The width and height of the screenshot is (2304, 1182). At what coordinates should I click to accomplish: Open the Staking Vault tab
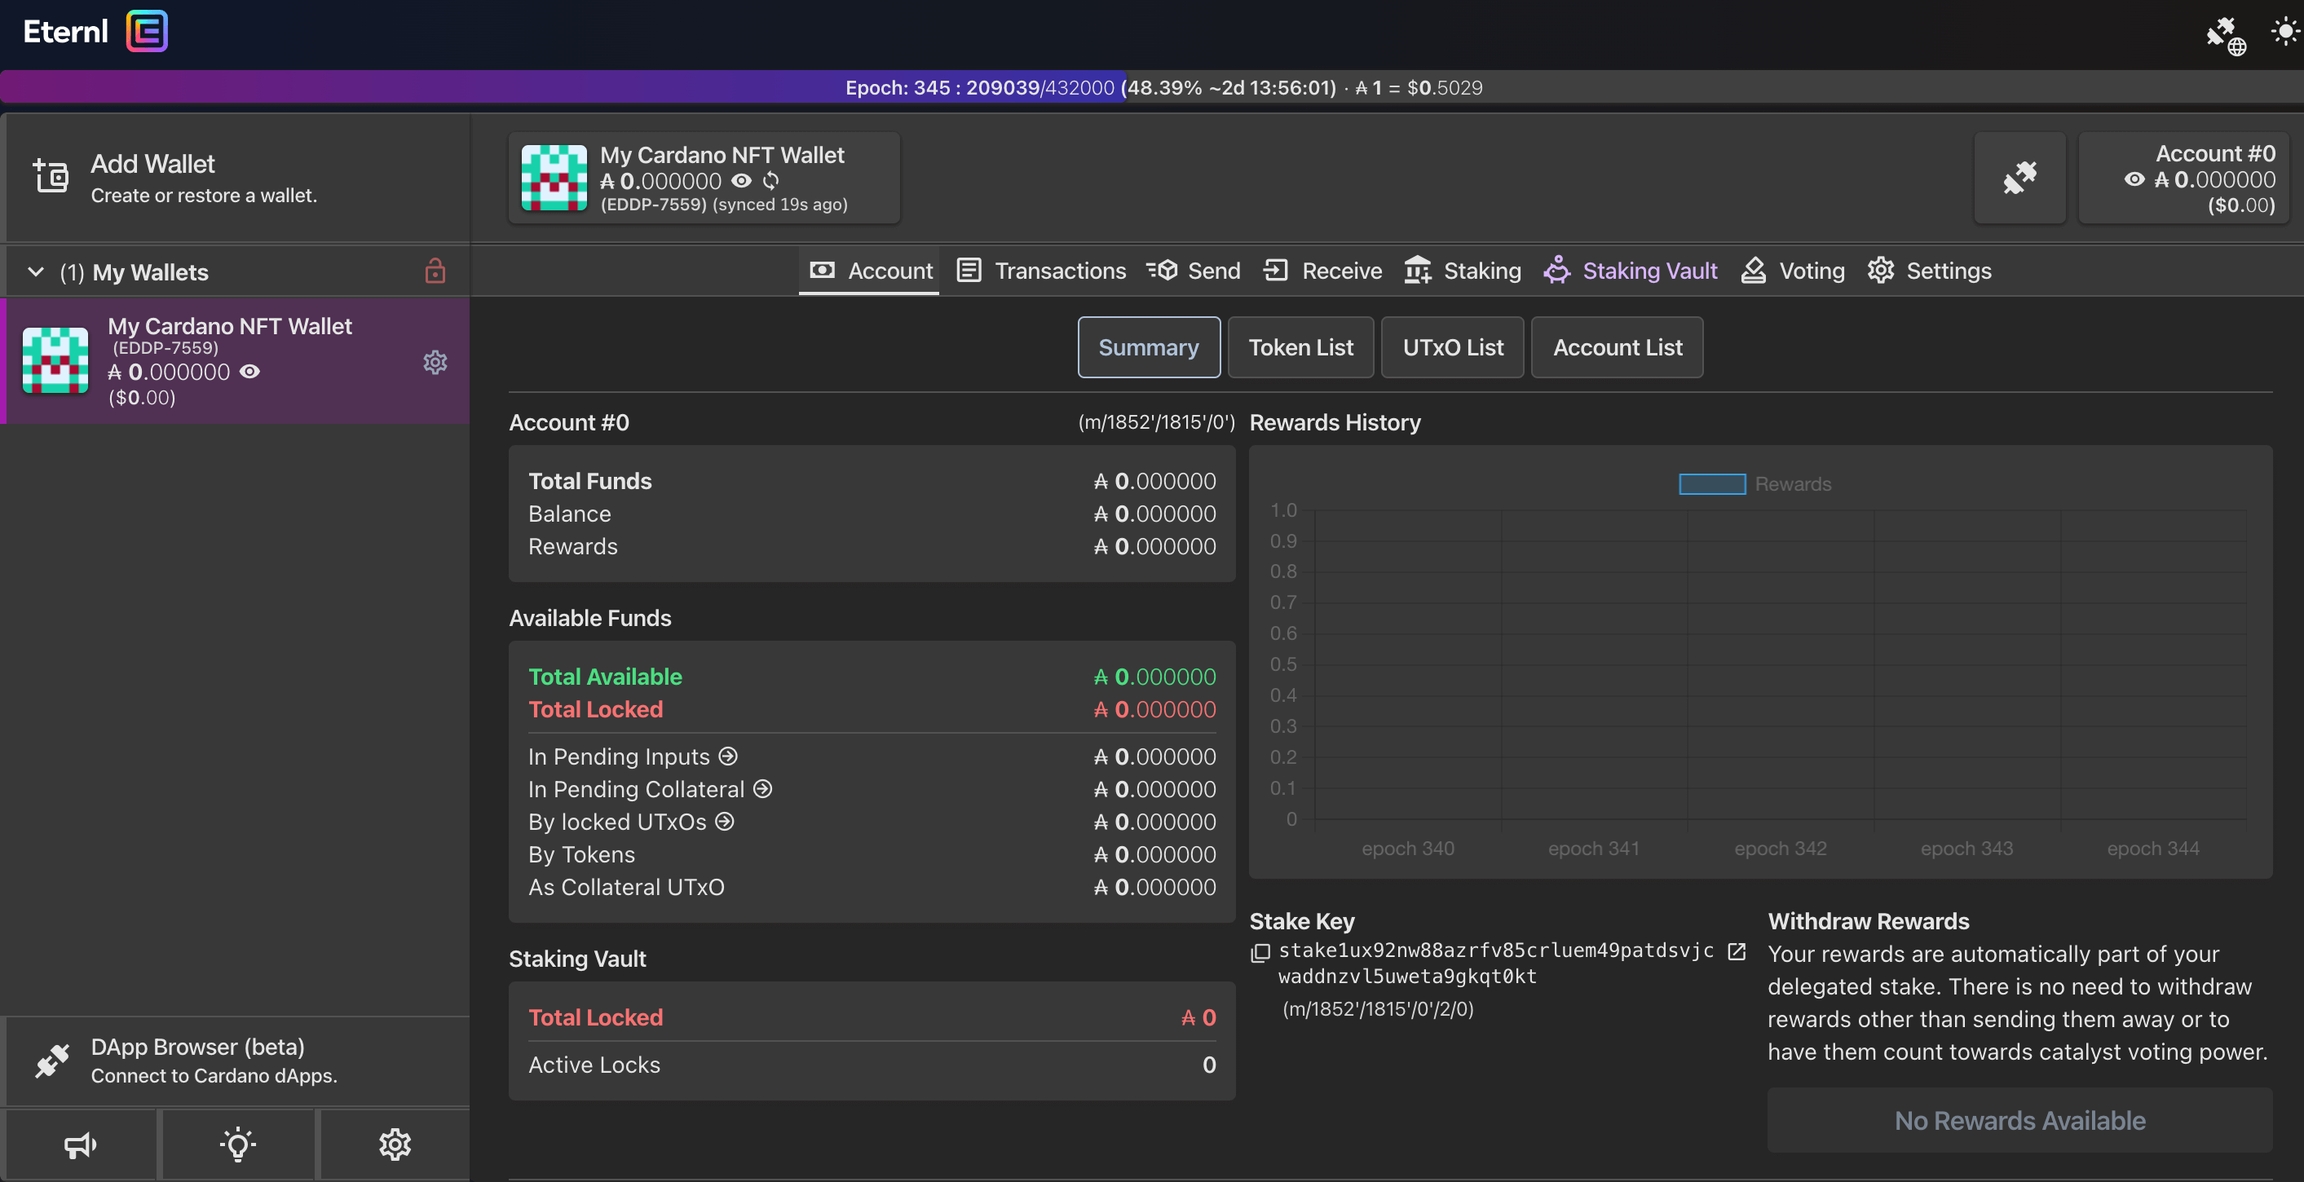pyautogui.click(x=1630, y=271)
